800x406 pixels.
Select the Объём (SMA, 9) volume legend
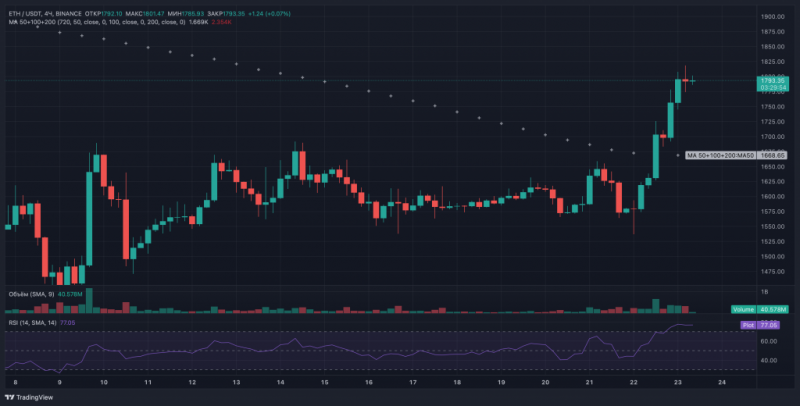point(32,294)
